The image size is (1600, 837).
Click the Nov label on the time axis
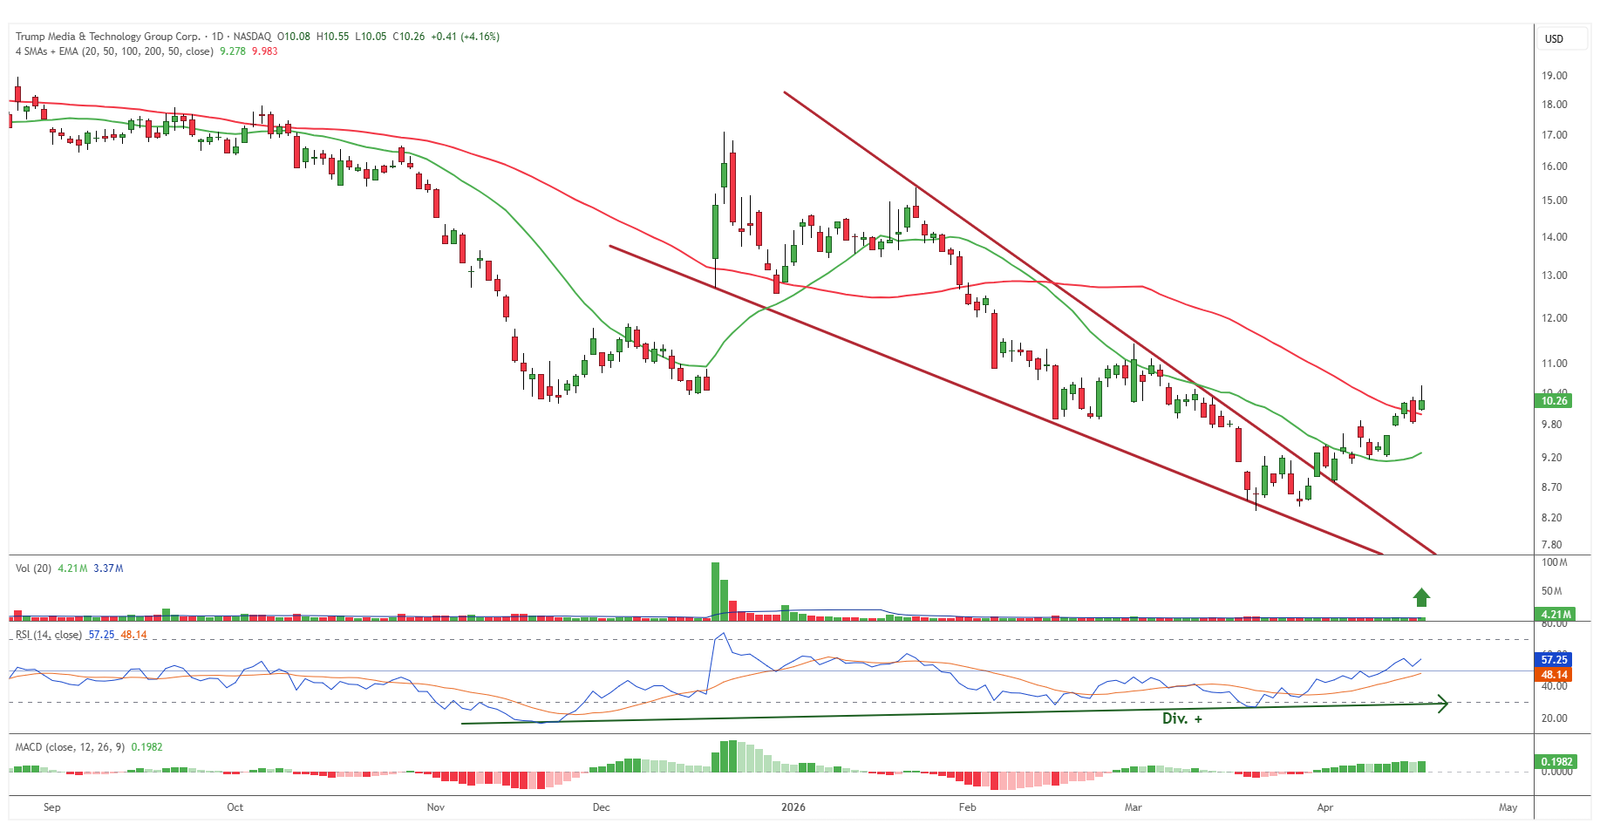[436, 807]
